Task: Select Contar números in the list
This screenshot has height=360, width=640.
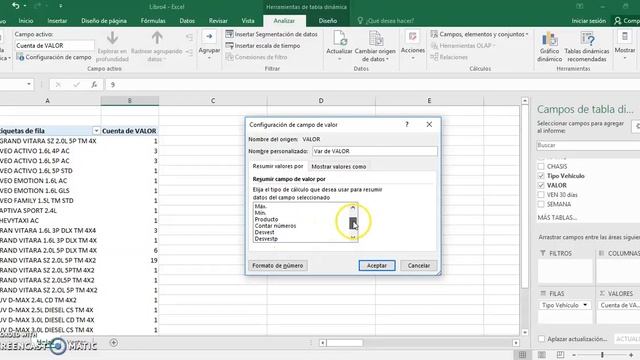Action: 276,226
